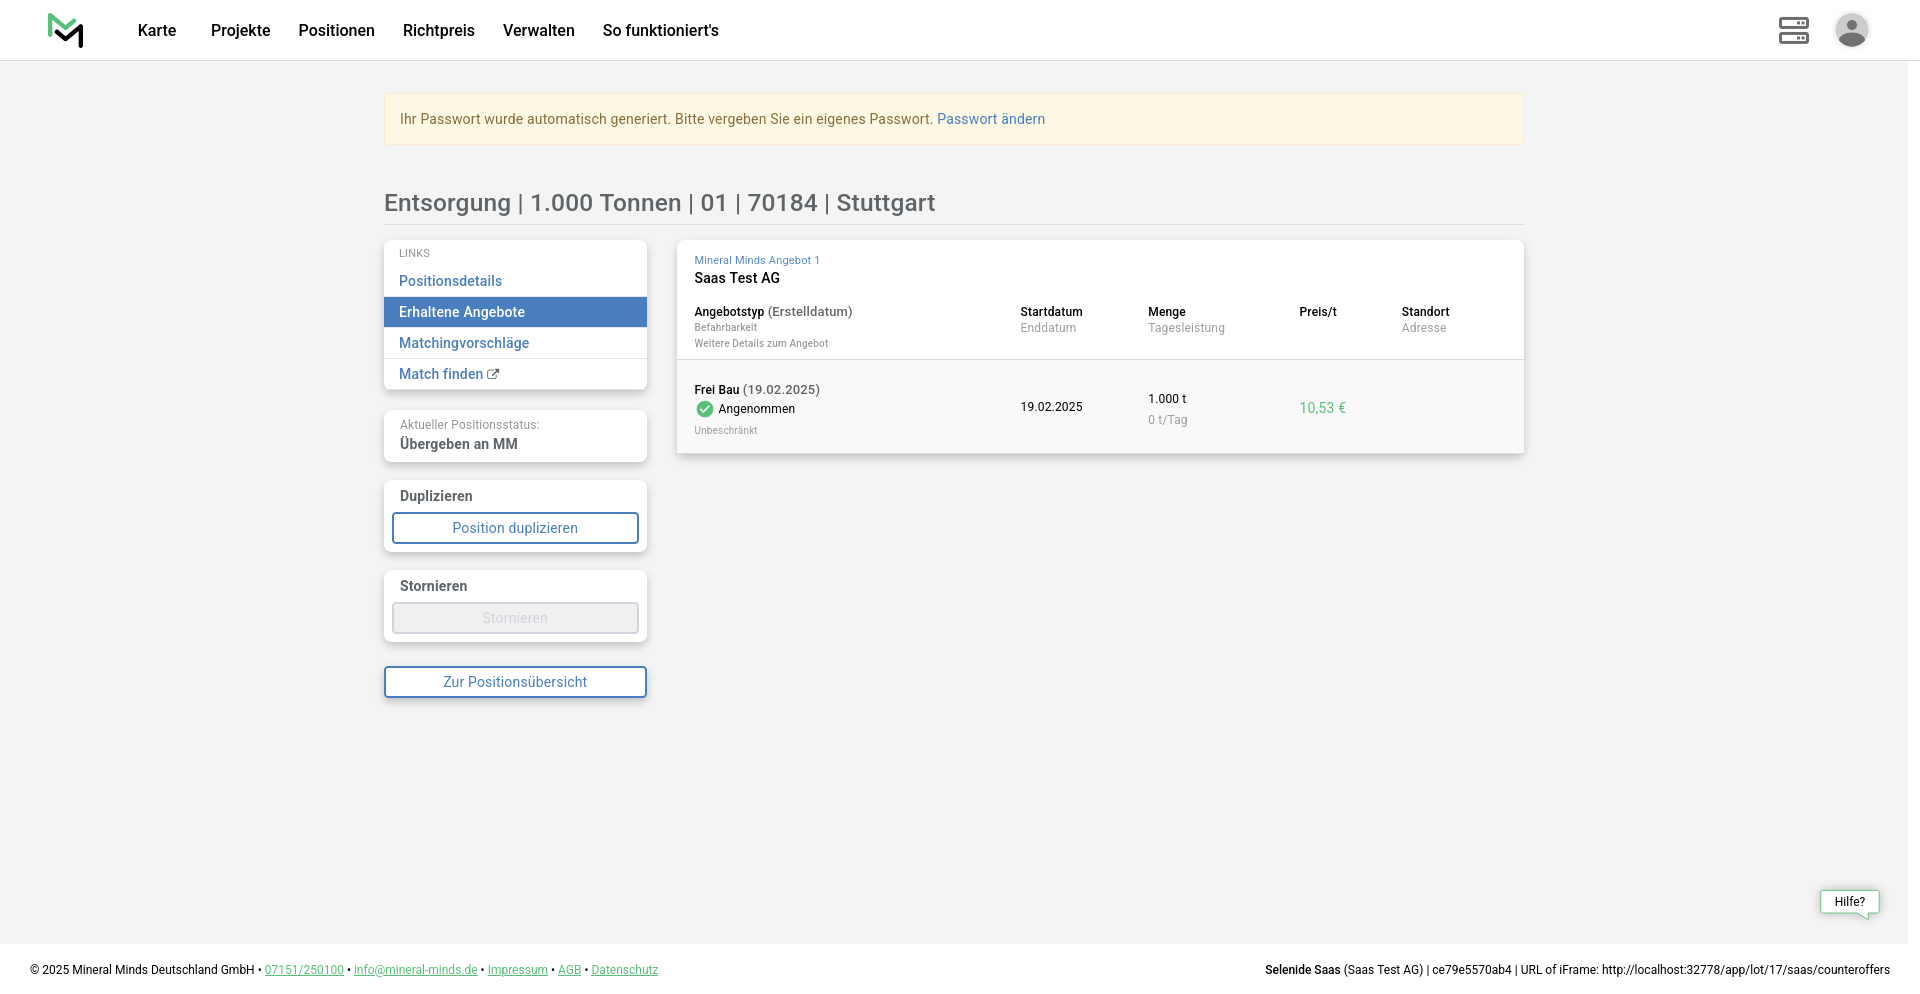Image resolution: width=1920 pixels, height=994 pixels.
Task: Open the Verwalten menu
Action: (x=538, y=30)
